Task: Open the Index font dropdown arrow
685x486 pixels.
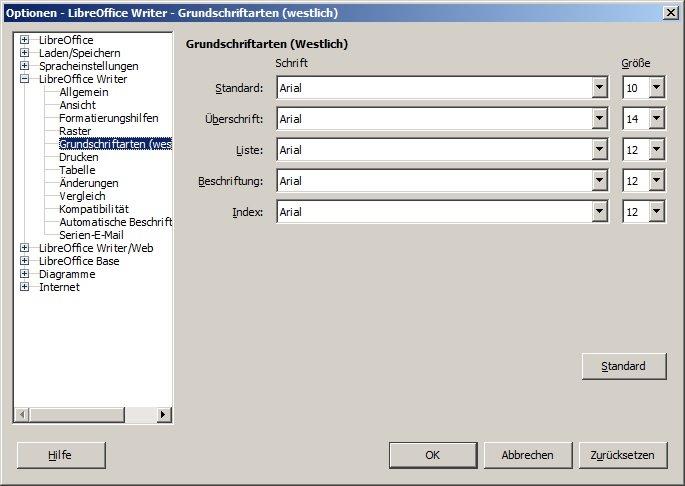Action: pyautogui.click(x=599, y=212)
